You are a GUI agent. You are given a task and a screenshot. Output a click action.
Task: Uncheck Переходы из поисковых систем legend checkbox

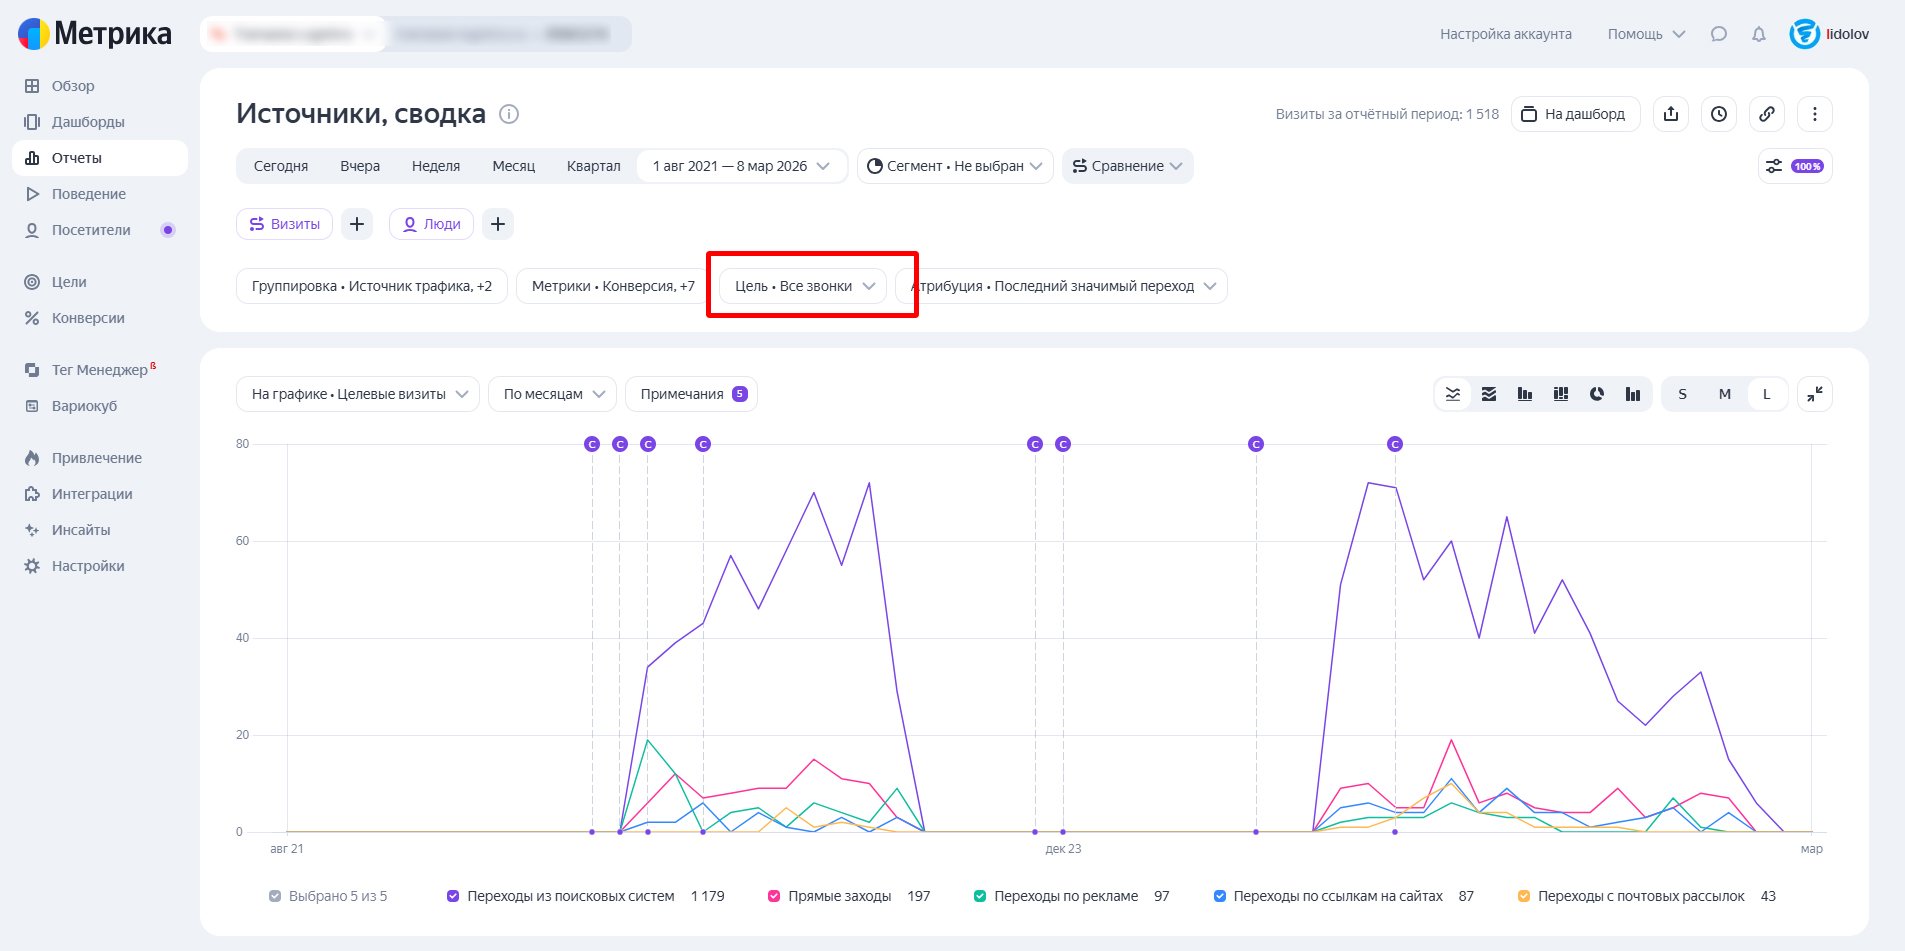453,896
